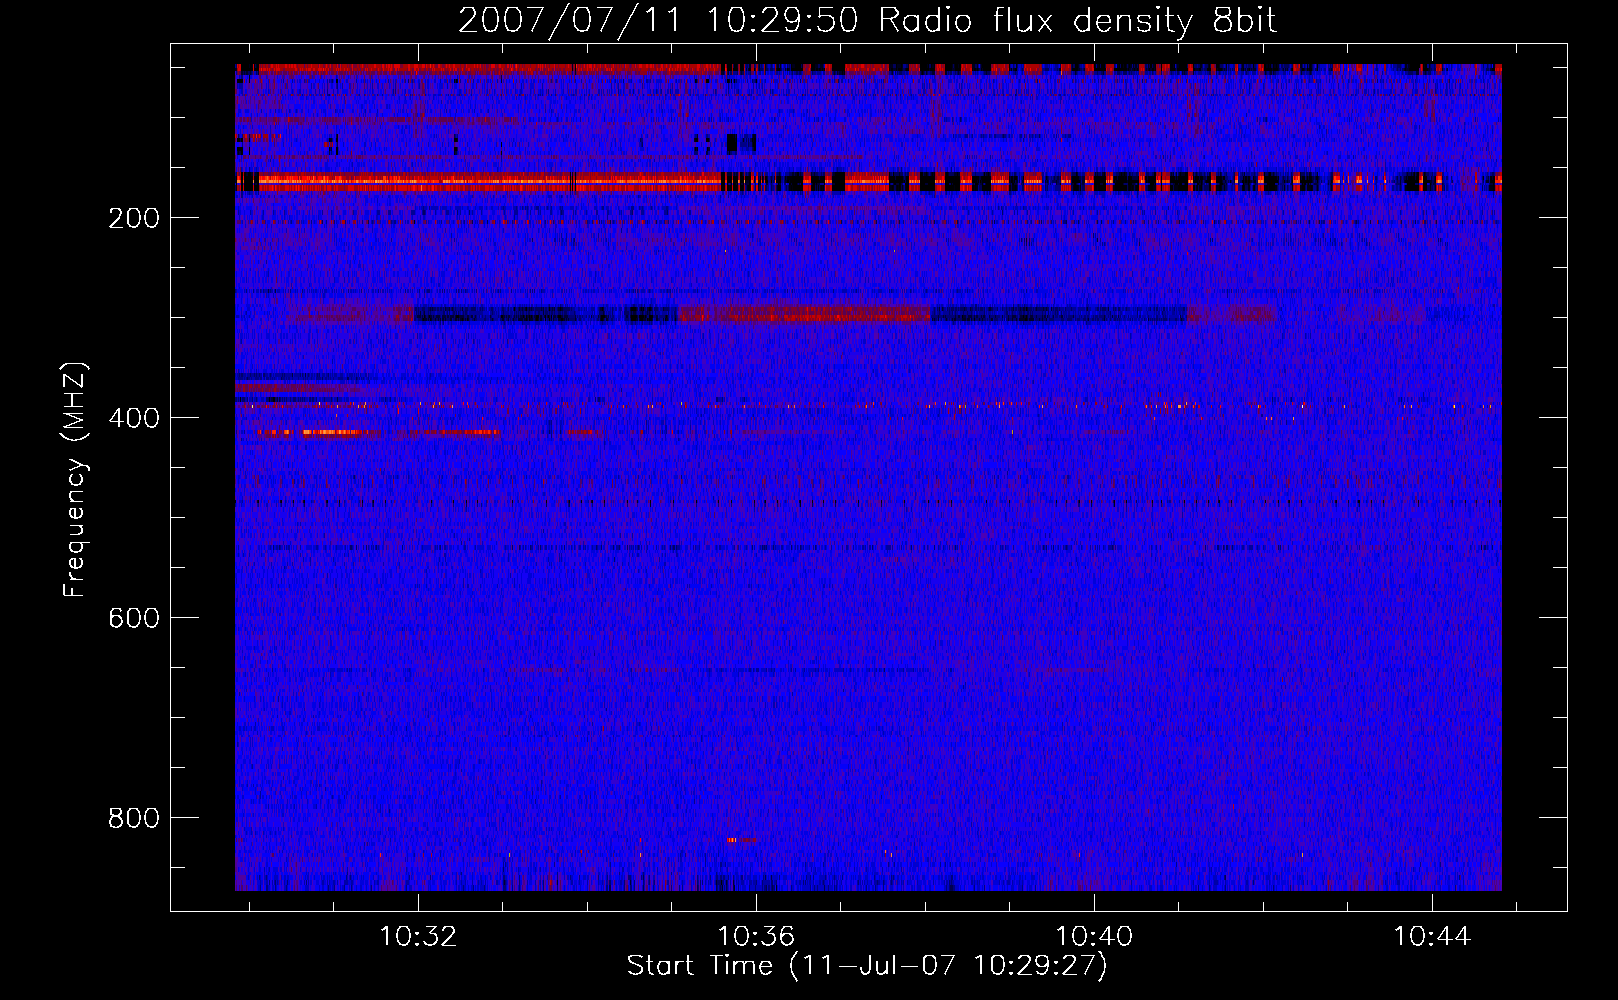
Task: Select the 400 frequency tick label
Action: pos(134,418)
